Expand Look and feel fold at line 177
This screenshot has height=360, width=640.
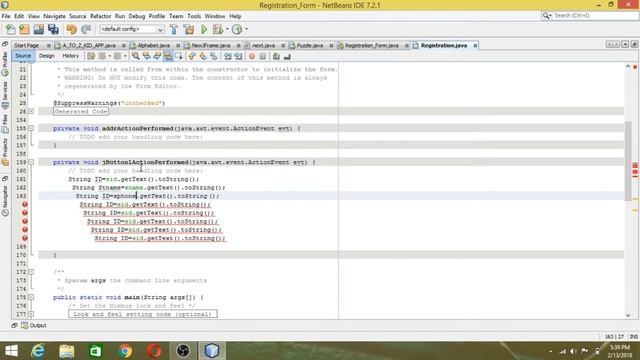(31, 314)
